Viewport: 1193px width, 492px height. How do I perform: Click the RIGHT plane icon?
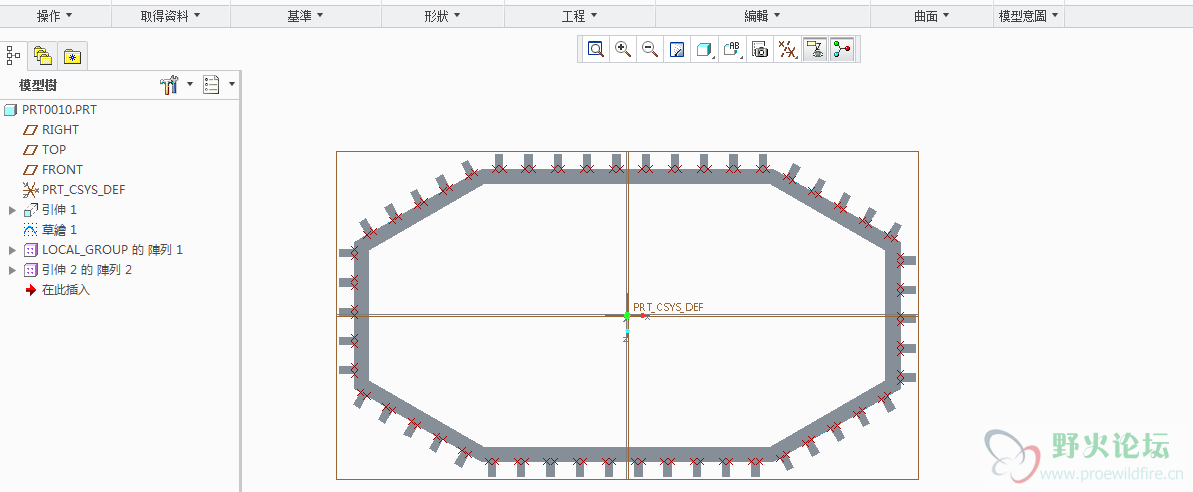tap(30, 130)
